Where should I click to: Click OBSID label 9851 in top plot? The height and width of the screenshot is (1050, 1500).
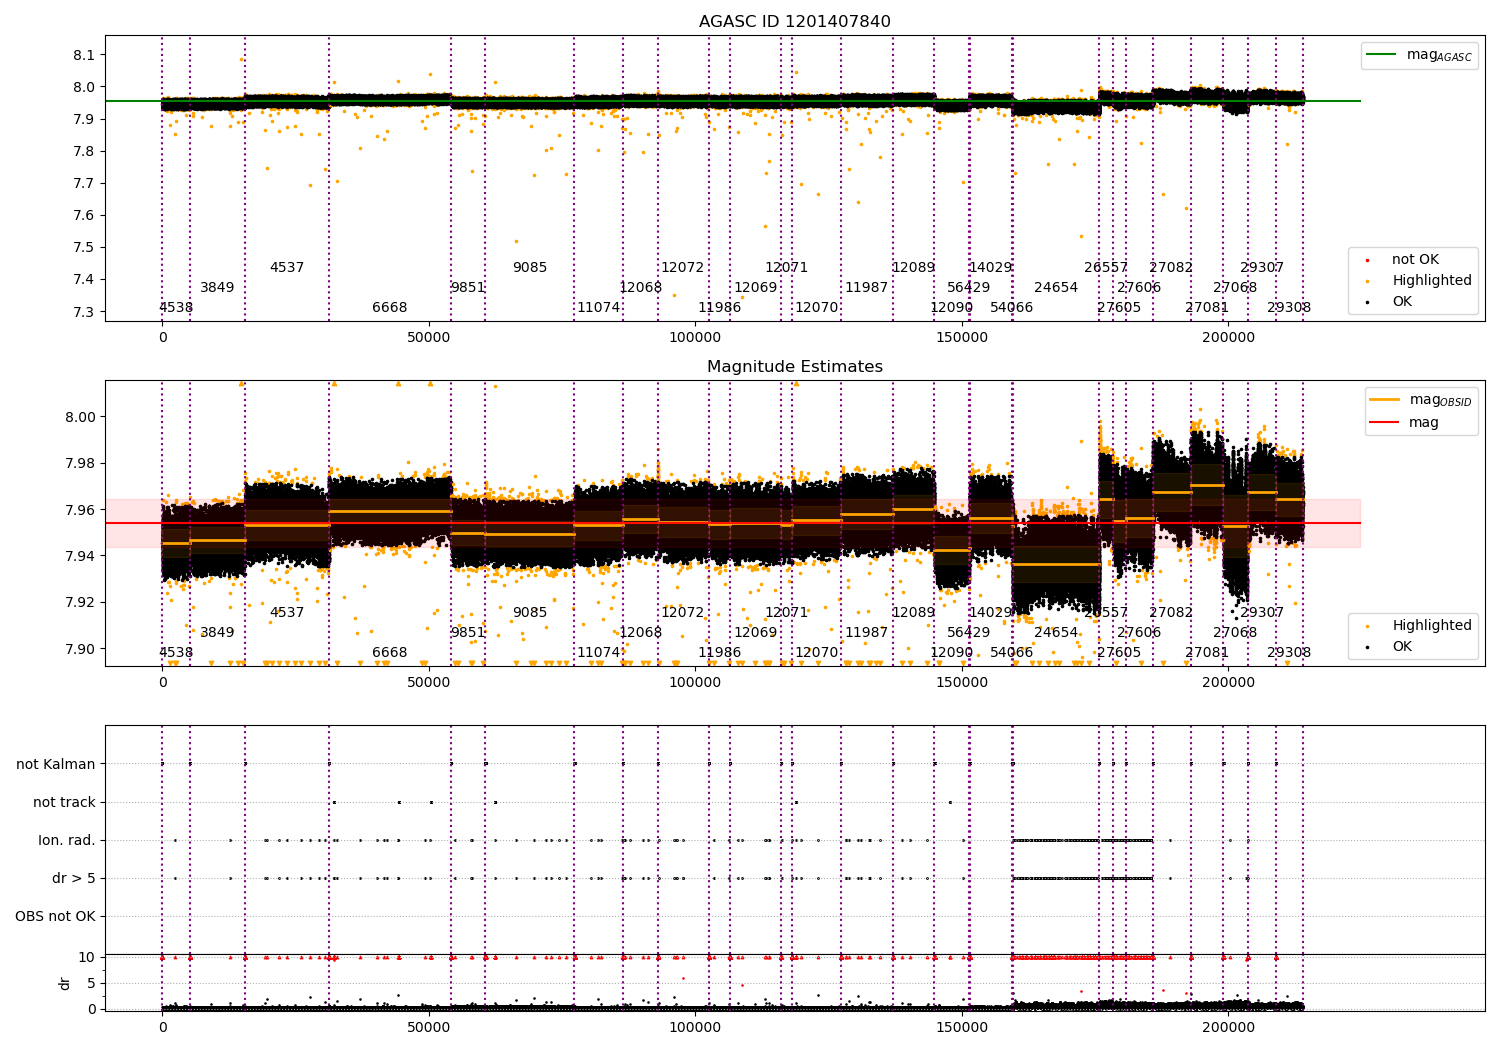click(x=468, y=288)
